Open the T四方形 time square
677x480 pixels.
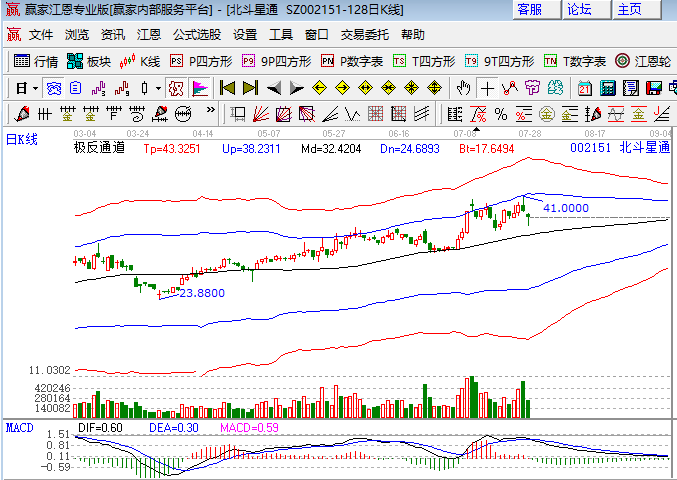424,62
